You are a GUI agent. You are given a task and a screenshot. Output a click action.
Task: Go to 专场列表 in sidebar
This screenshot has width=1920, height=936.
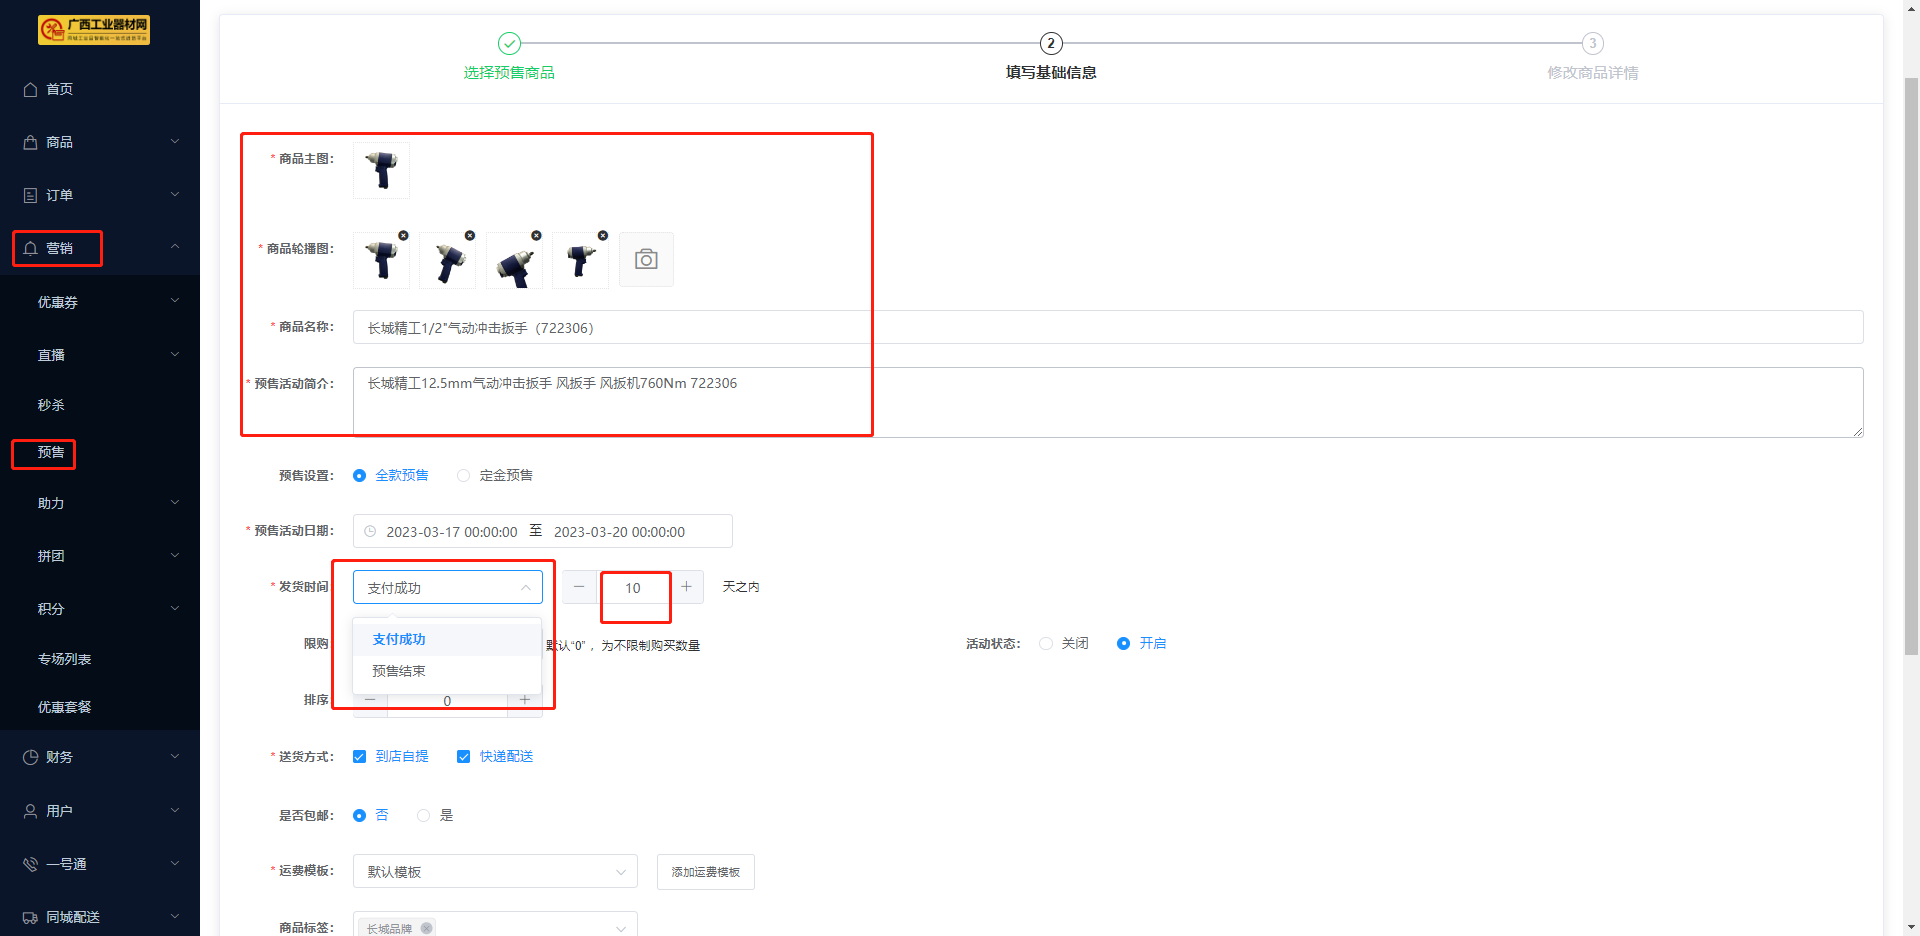click(x=65, y=659)
